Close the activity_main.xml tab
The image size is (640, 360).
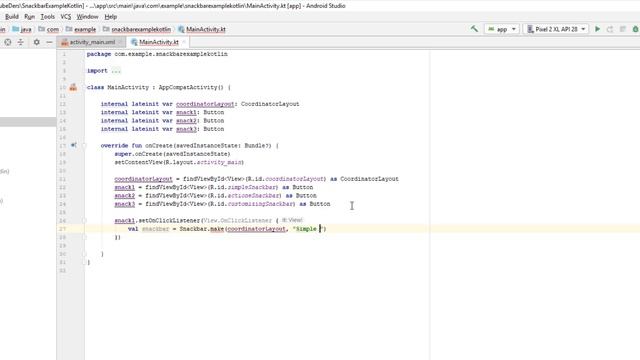coord(120,42)
